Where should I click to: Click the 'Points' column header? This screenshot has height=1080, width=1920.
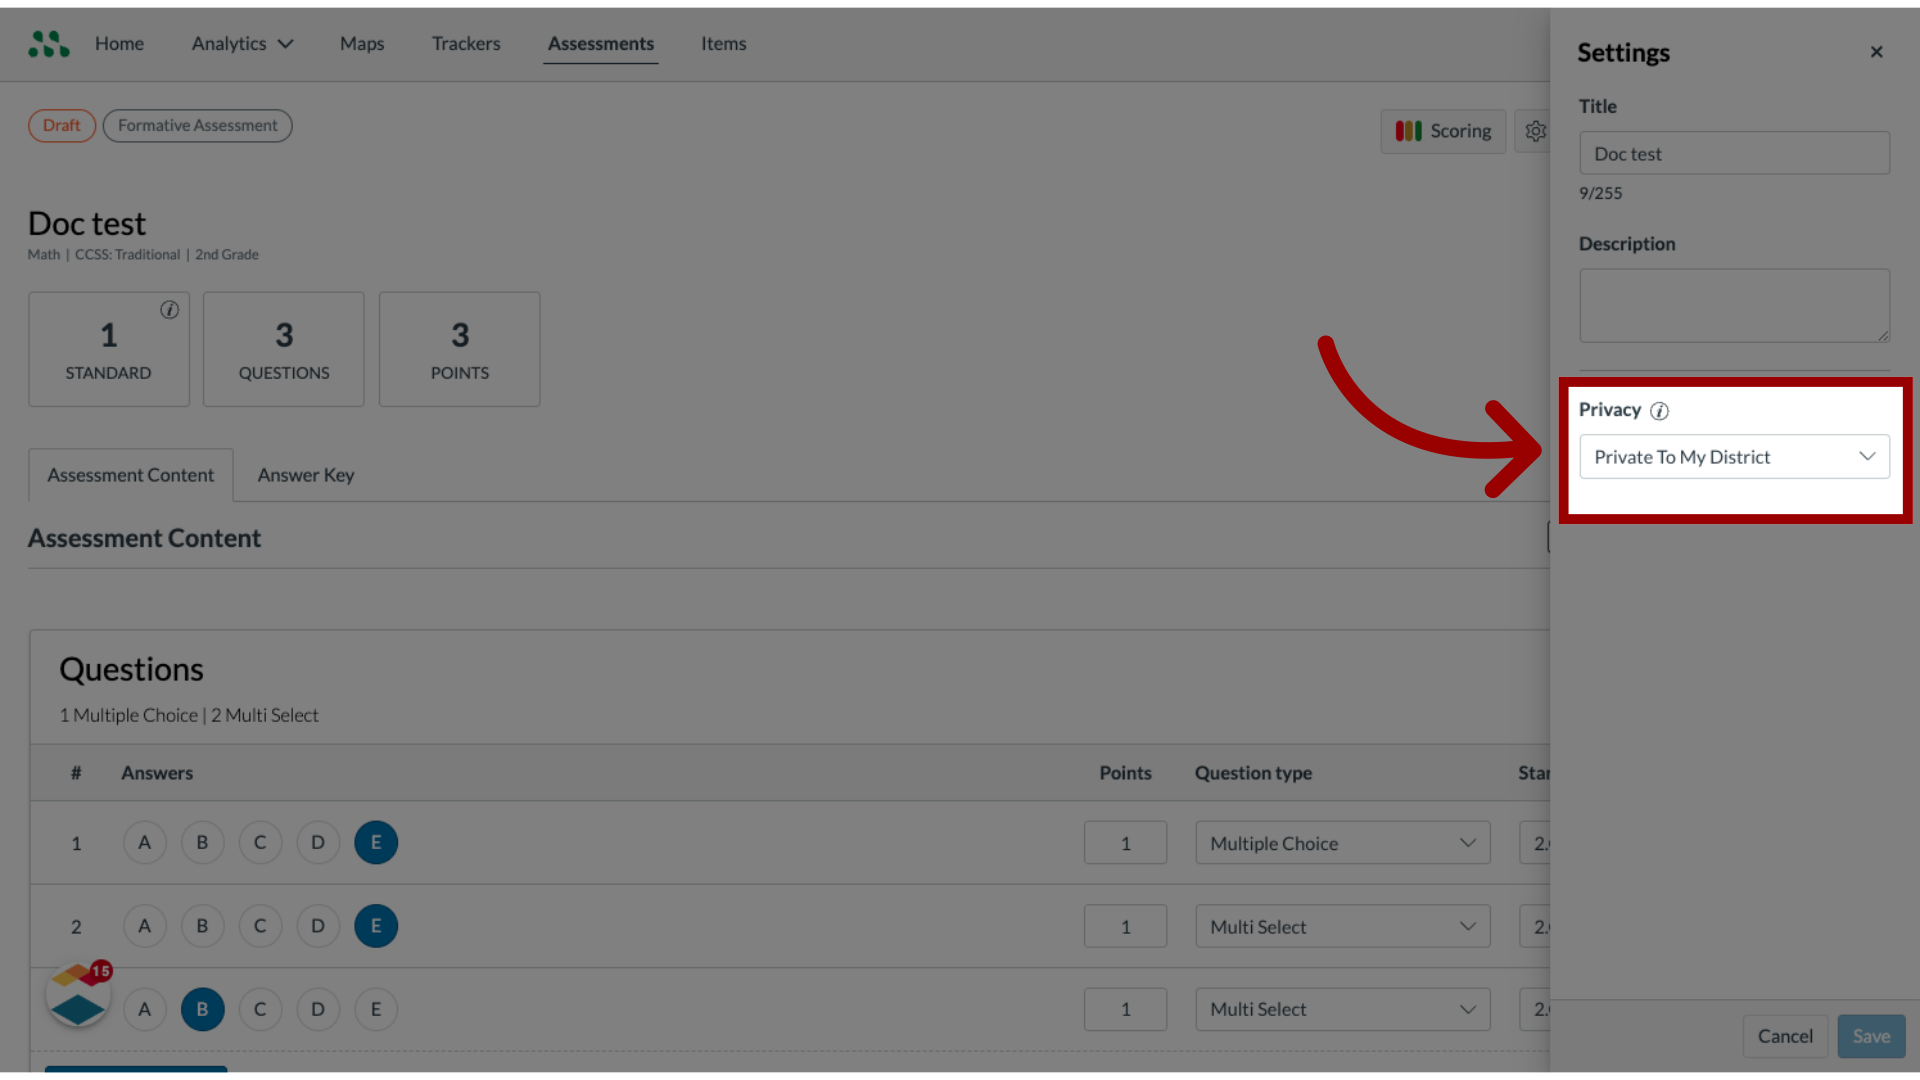click(x=1125, y=773)
